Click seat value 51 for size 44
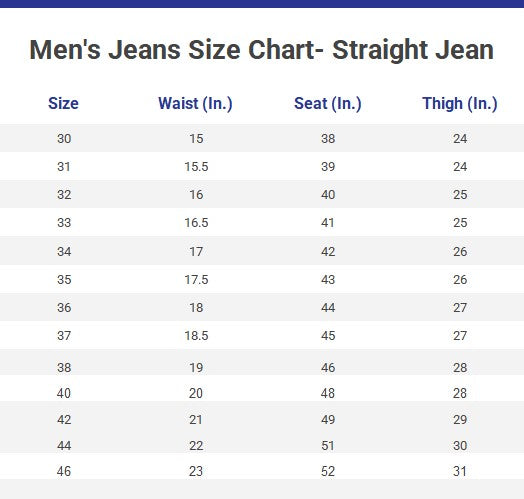This screenshot has width=524, height=499. [328, 446]
